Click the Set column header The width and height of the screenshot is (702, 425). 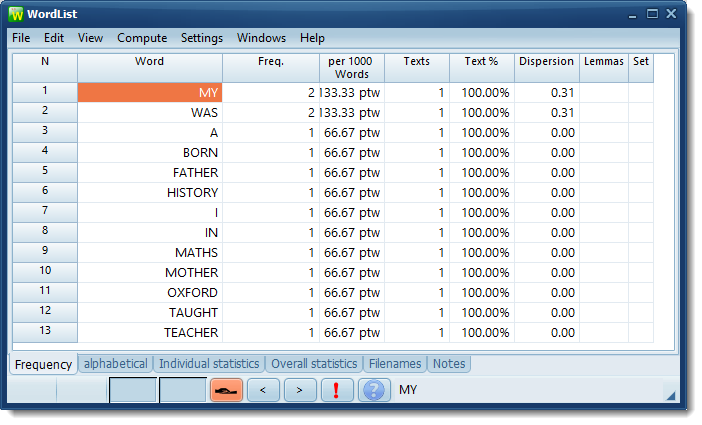(641, 68)
